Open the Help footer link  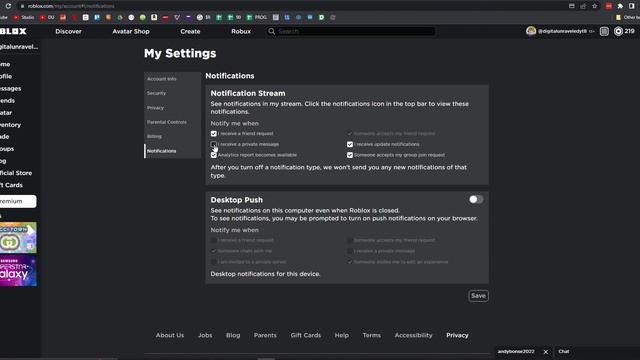(x=342, y=335)
